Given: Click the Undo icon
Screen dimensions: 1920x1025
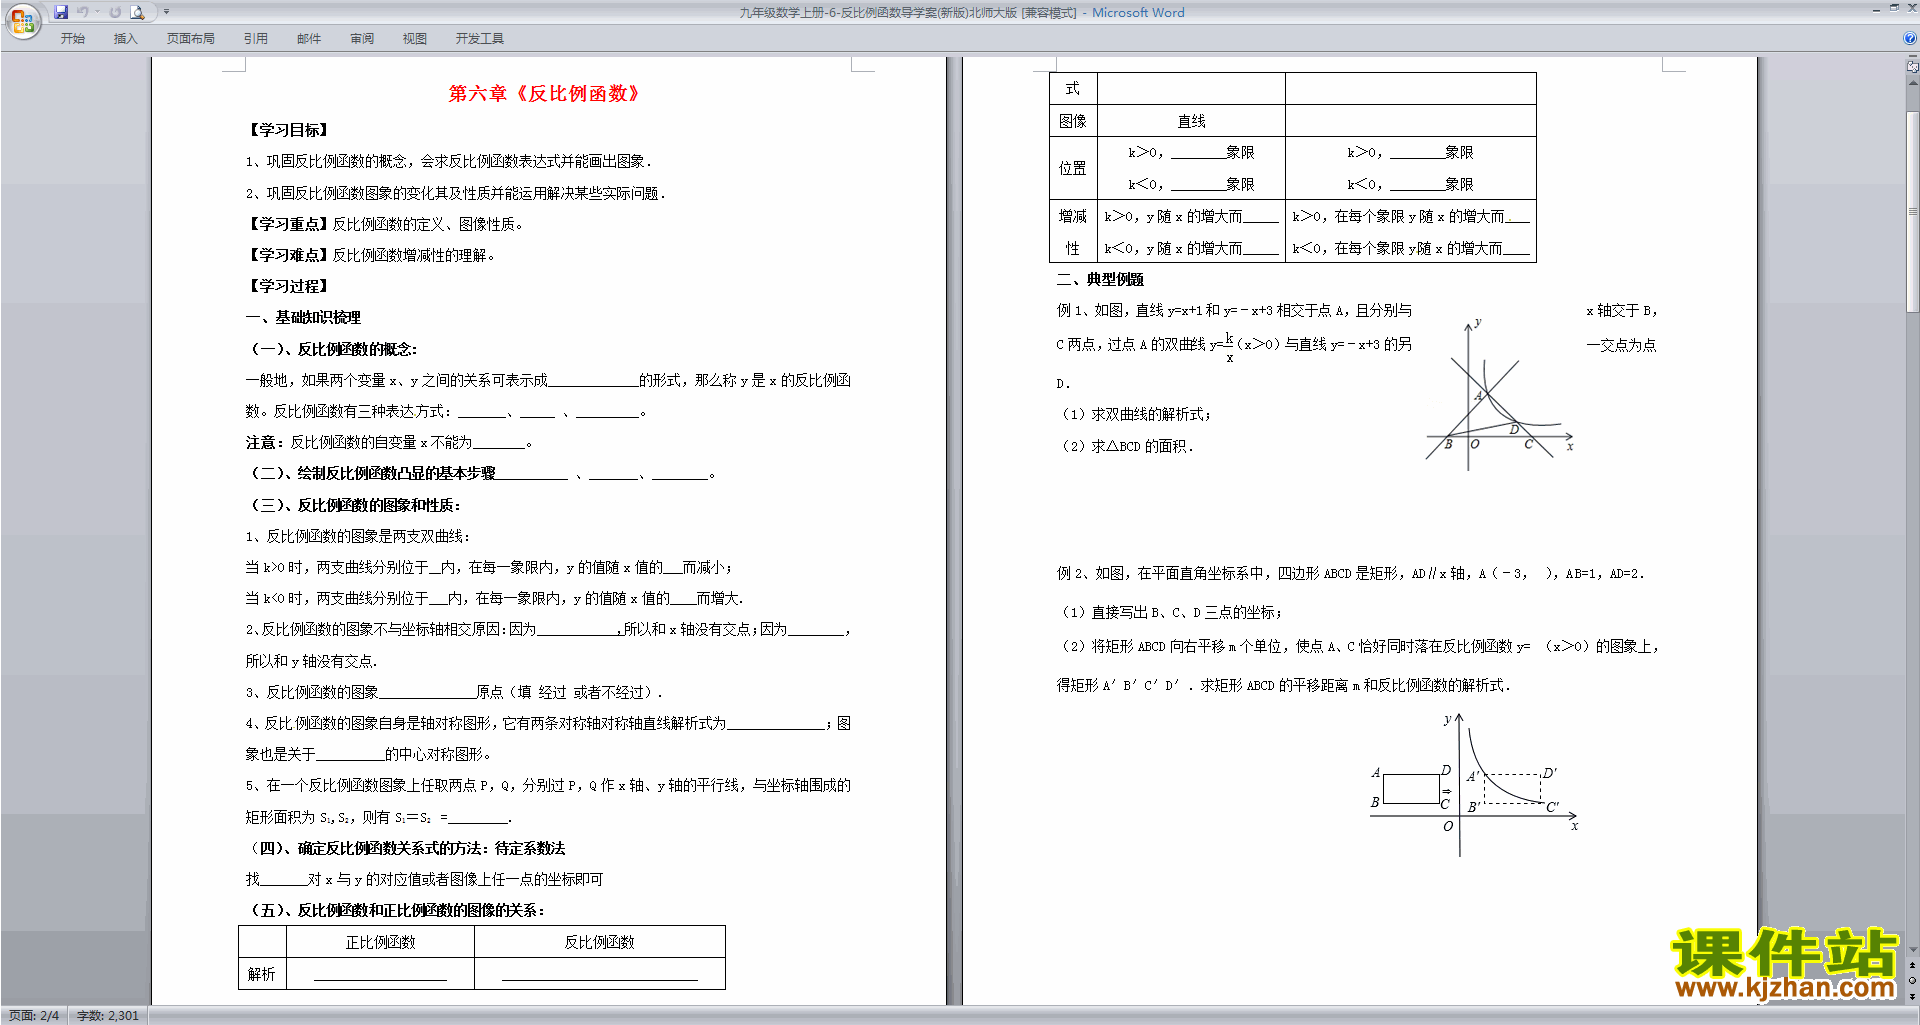Looking at the screenshot, I should pyautogui.click(x=83, y=12).
